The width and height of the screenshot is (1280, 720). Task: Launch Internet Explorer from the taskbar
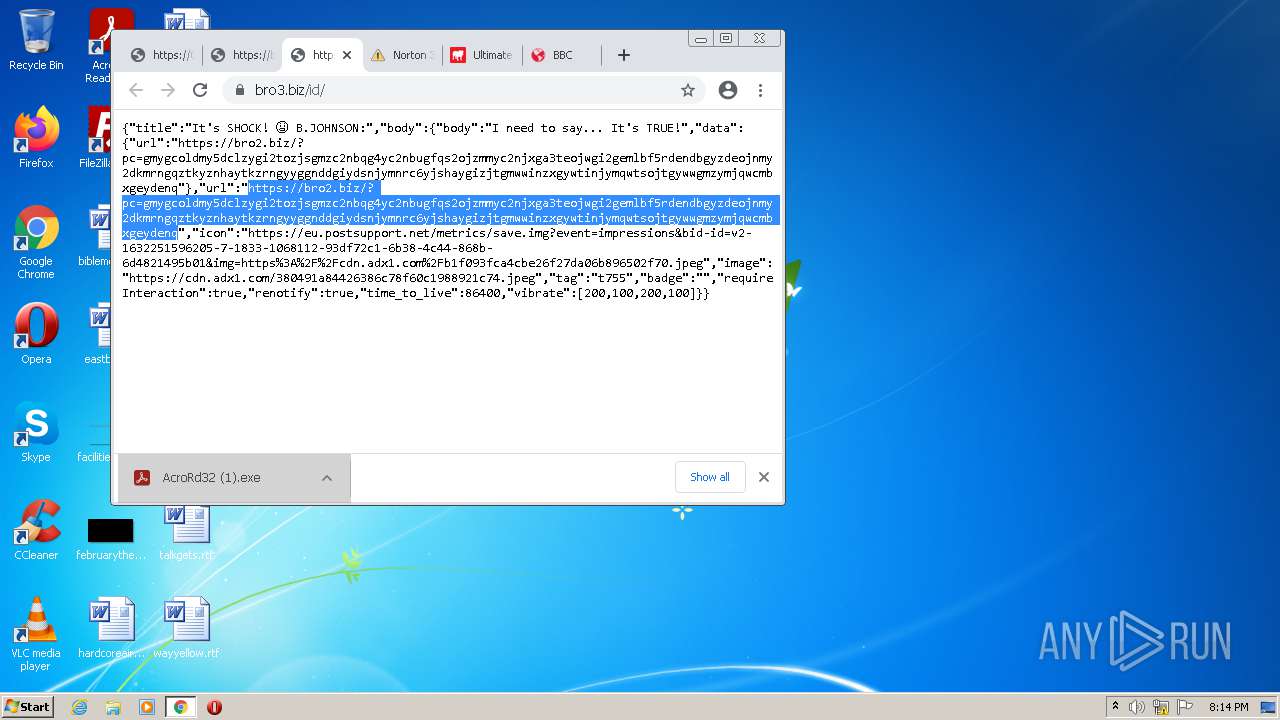79,707
